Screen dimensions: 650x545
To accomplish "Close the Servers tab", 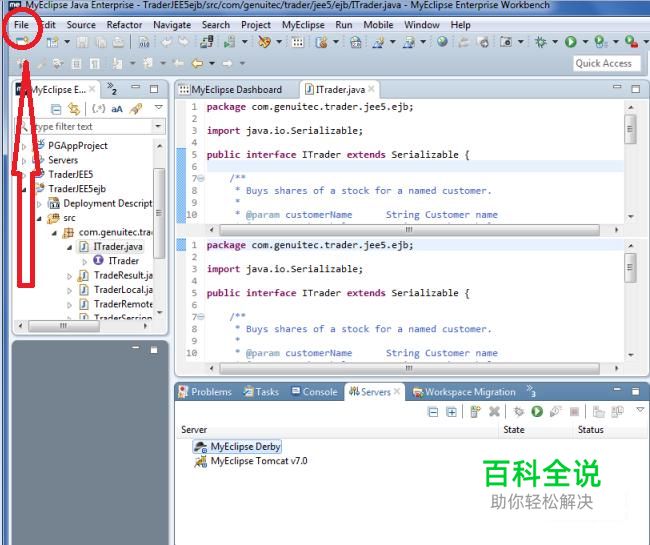I will [397, 392].
